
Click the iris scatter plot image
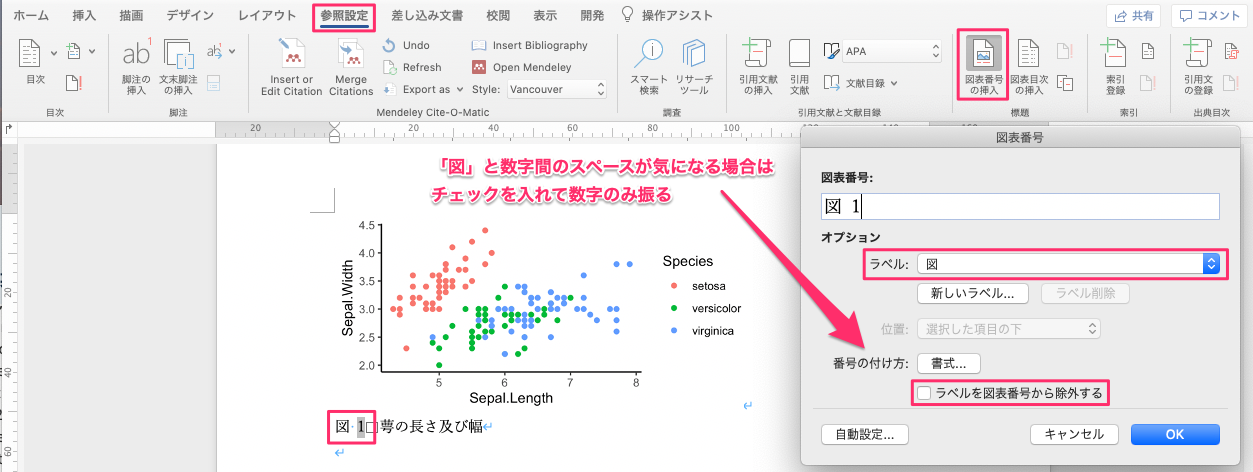[540, 311]
